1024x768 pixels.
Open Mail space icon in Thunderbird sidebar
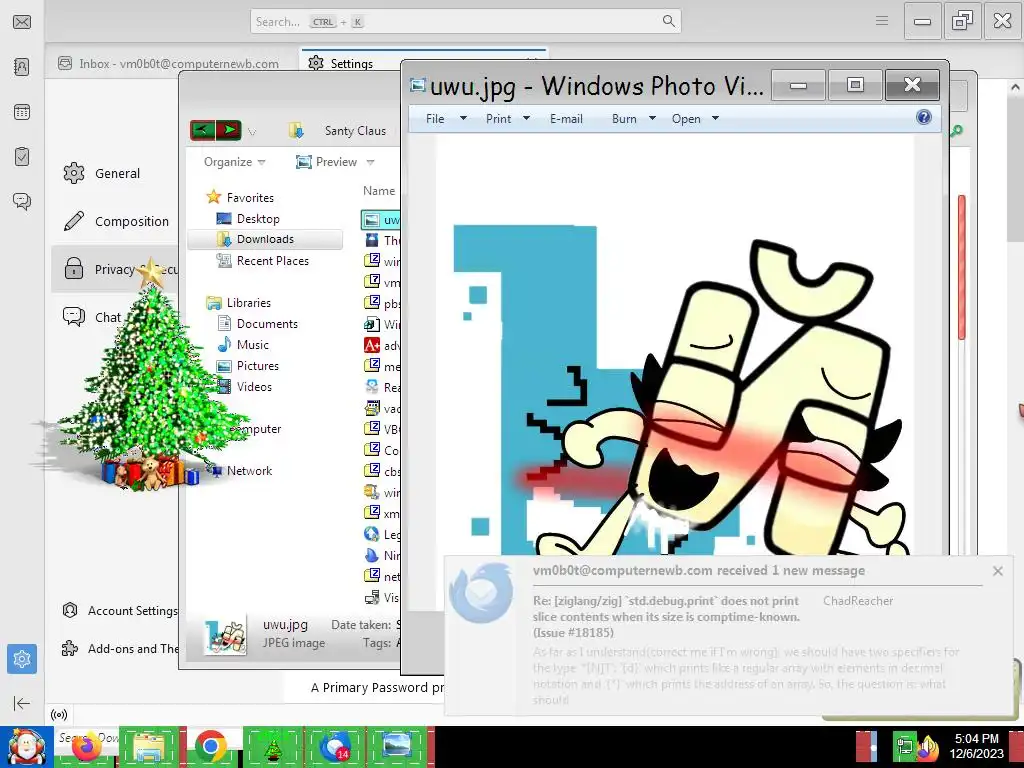point(22,22)
